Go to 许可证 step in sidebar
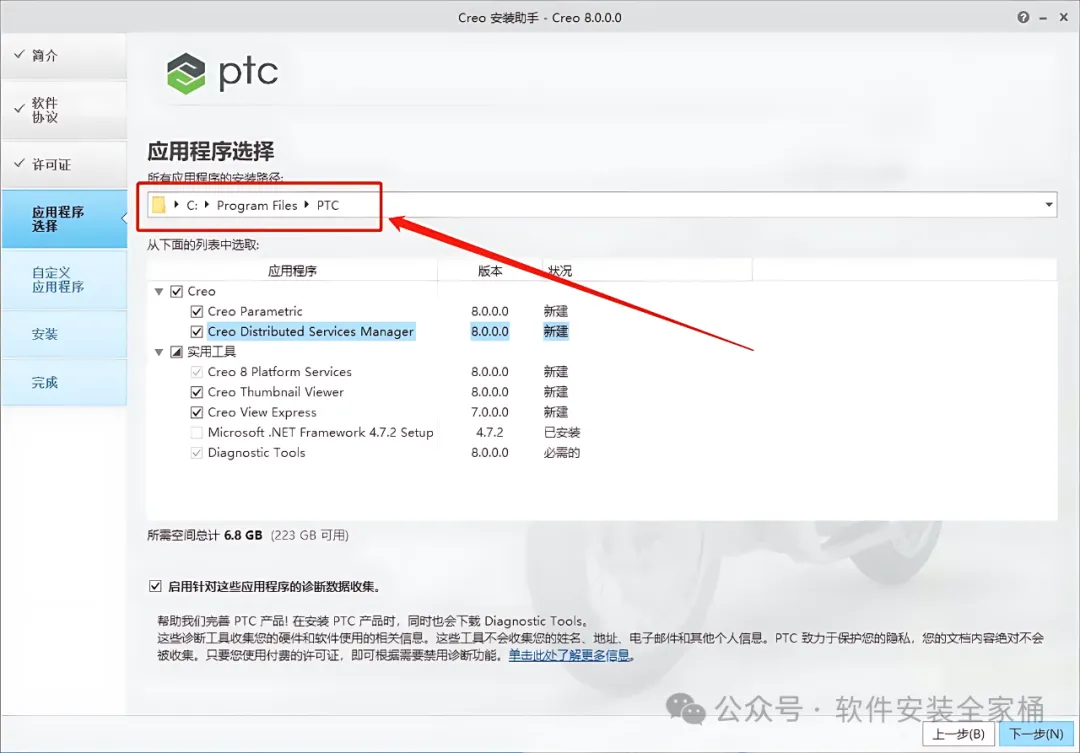Viewport: 1080px width, 753px height. [64, 164]
